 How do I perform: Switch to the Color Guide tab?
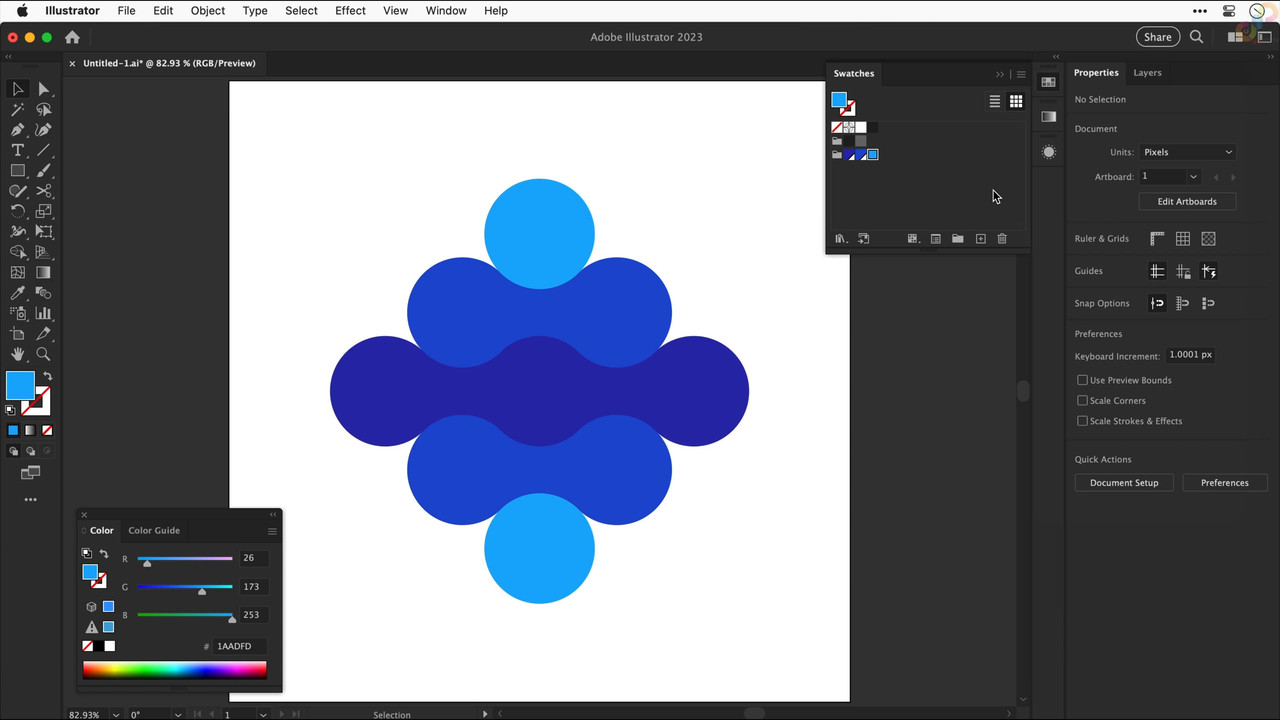(x=154, y=531)
